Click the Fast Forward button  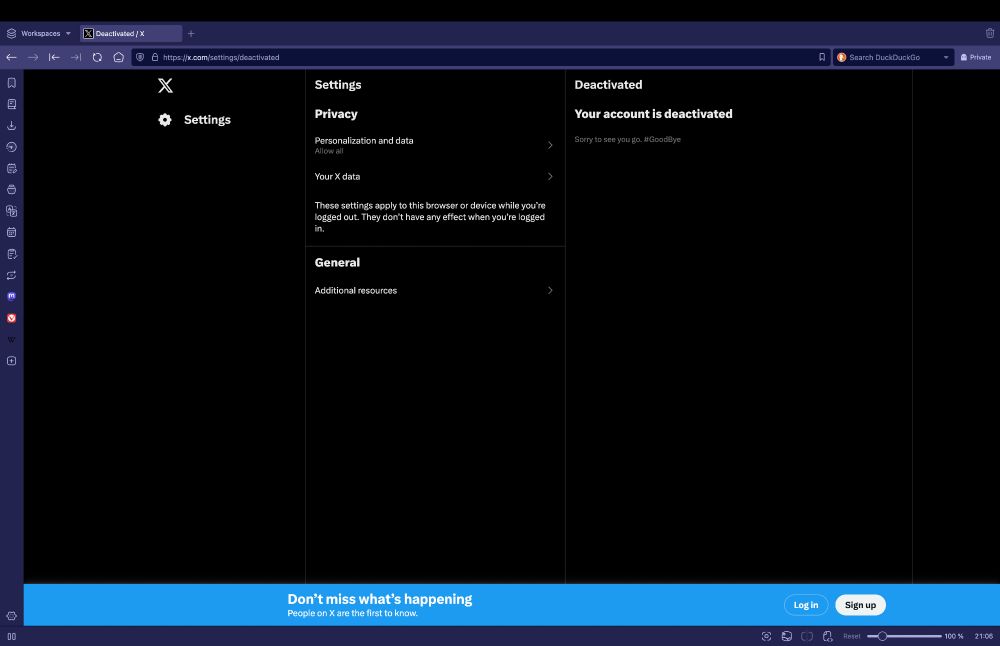pos(76,57)
